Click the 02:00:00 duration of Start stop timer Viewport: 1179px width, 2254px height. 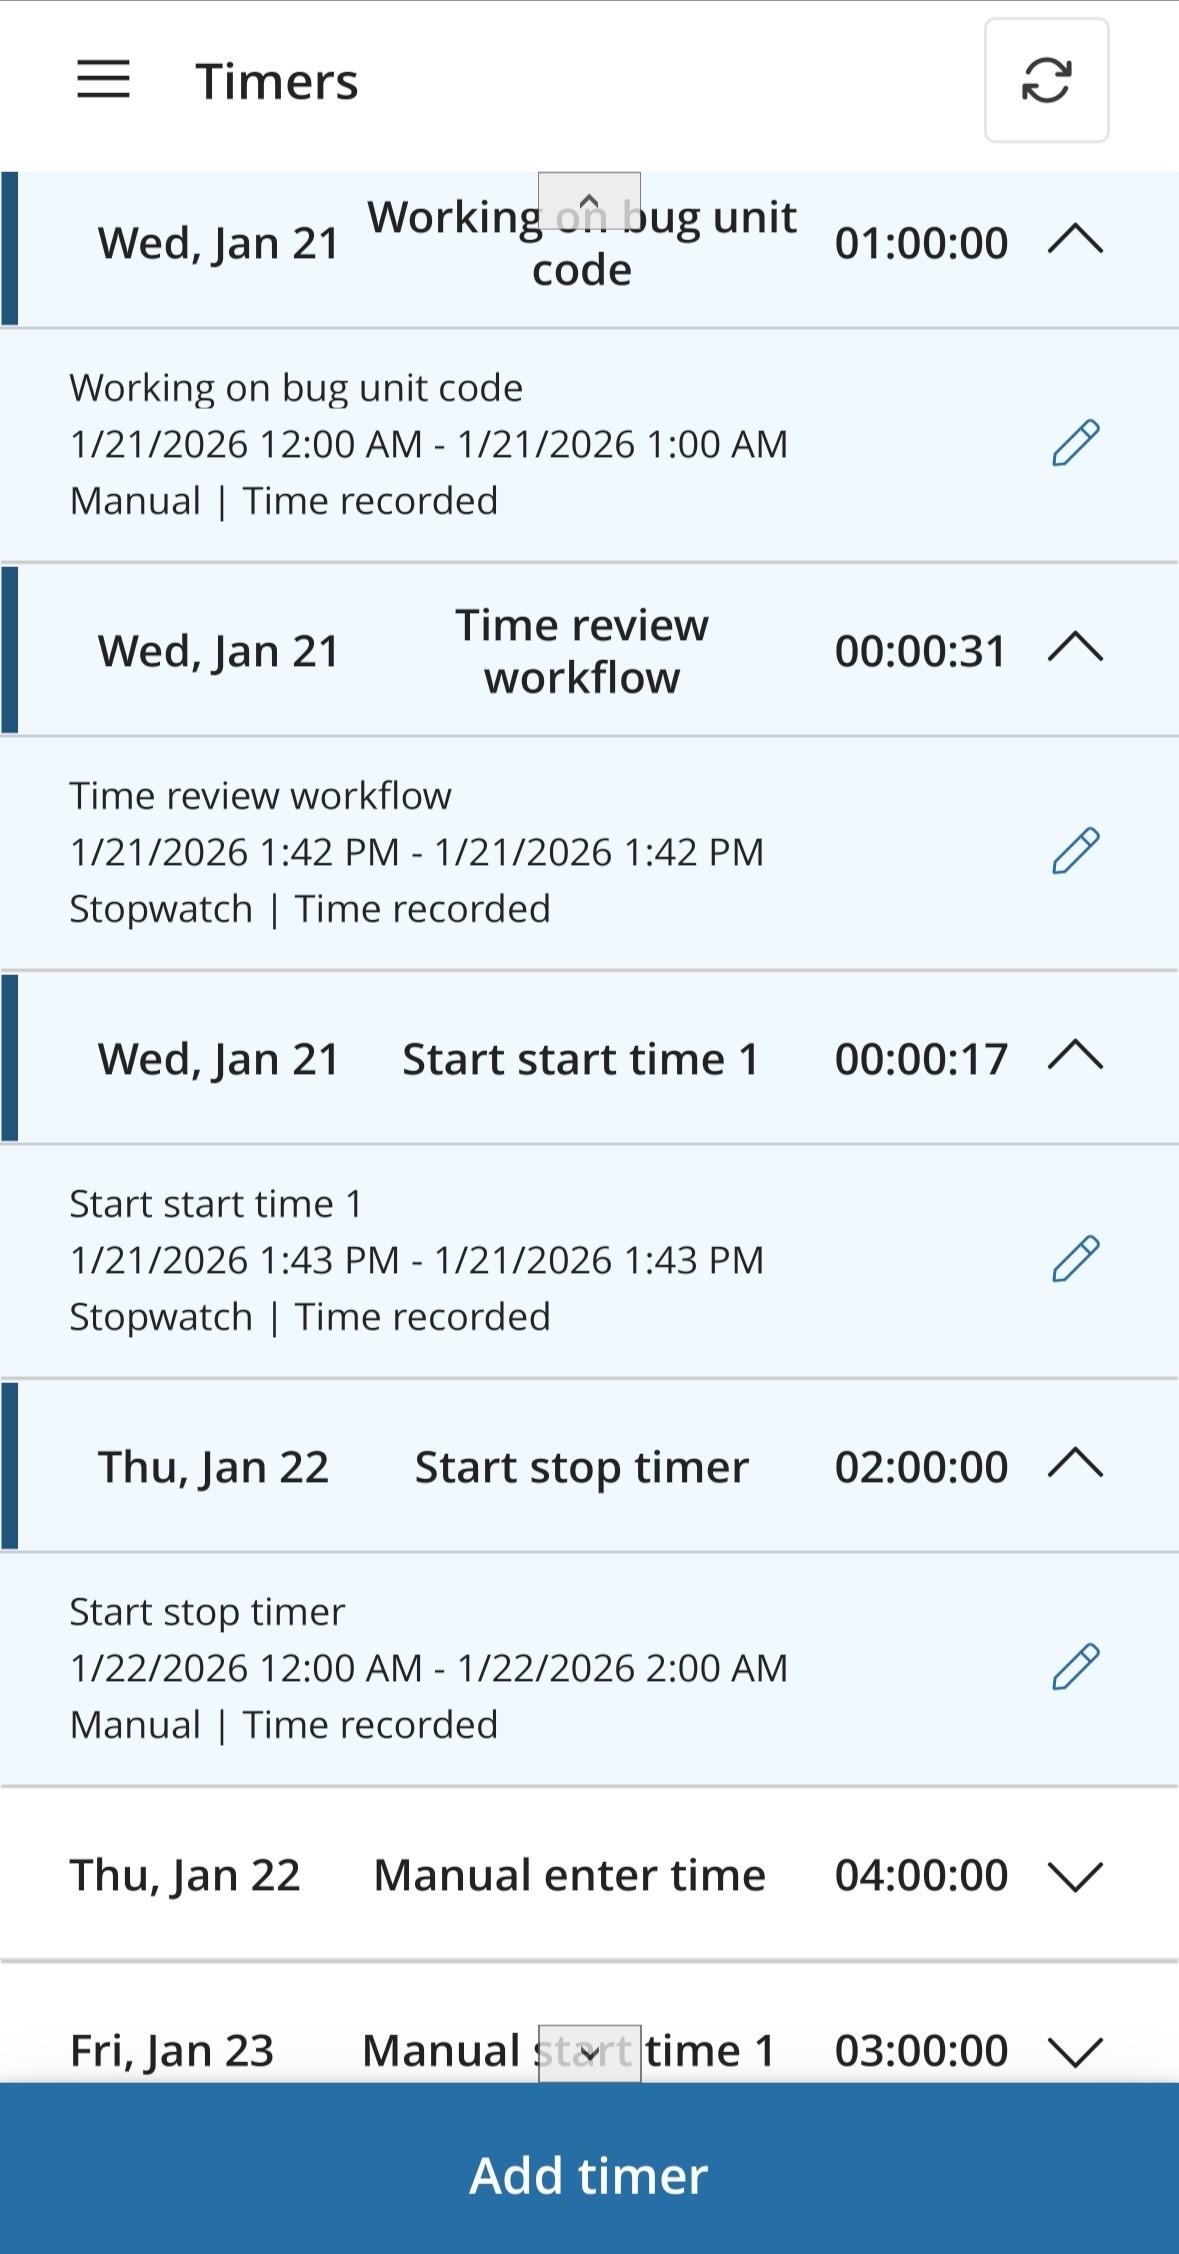(921, 1468)
